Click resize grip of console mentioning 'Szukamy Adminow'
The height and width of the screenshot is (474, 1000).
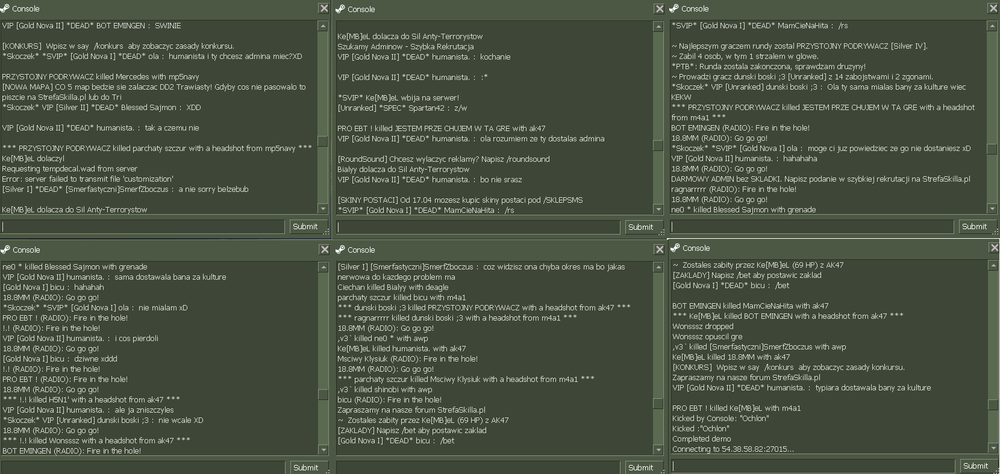(663, 232)
